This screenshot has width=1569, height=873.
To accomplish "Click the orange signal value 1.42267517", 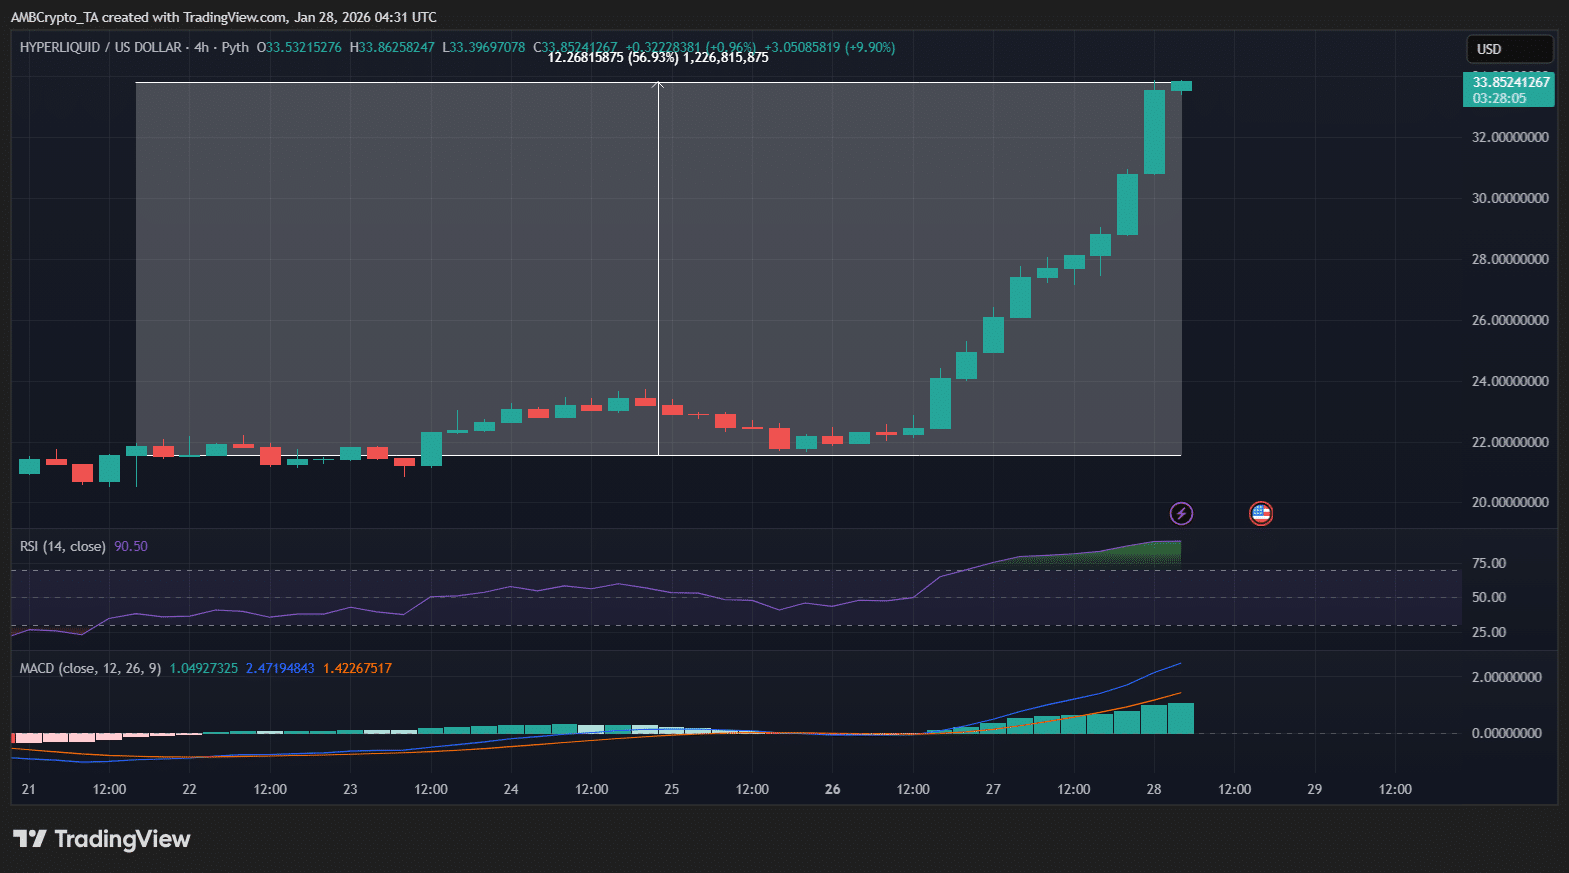I will point(357,668).
